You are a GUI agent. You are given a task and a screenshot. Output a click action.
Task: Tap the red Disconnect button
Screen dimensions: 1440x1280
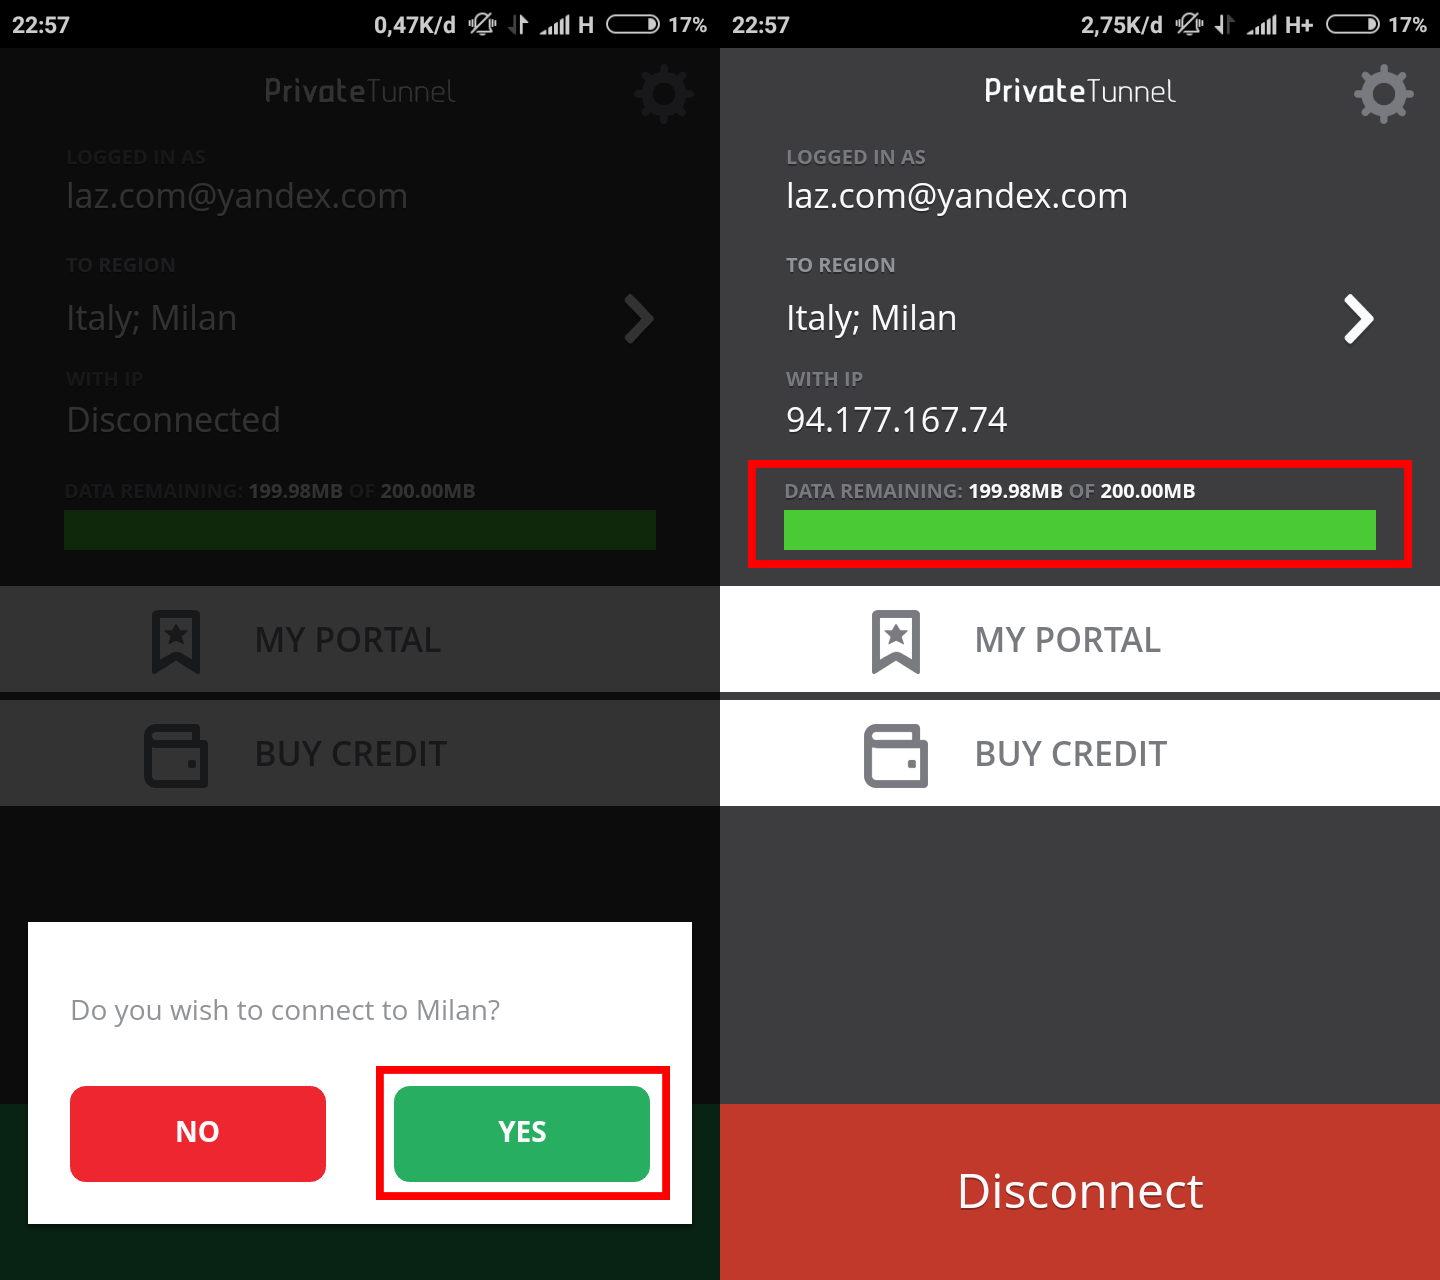click(x=1080, y=1192)
